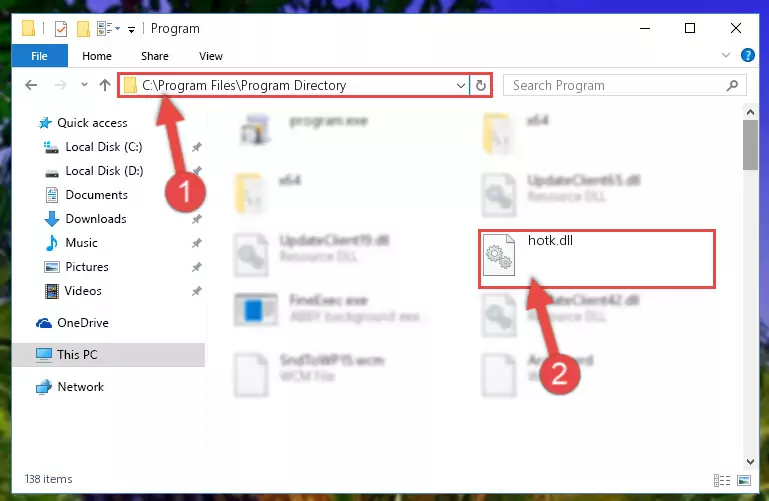
Task: Click the Search Program box
Action: [625, 85]
